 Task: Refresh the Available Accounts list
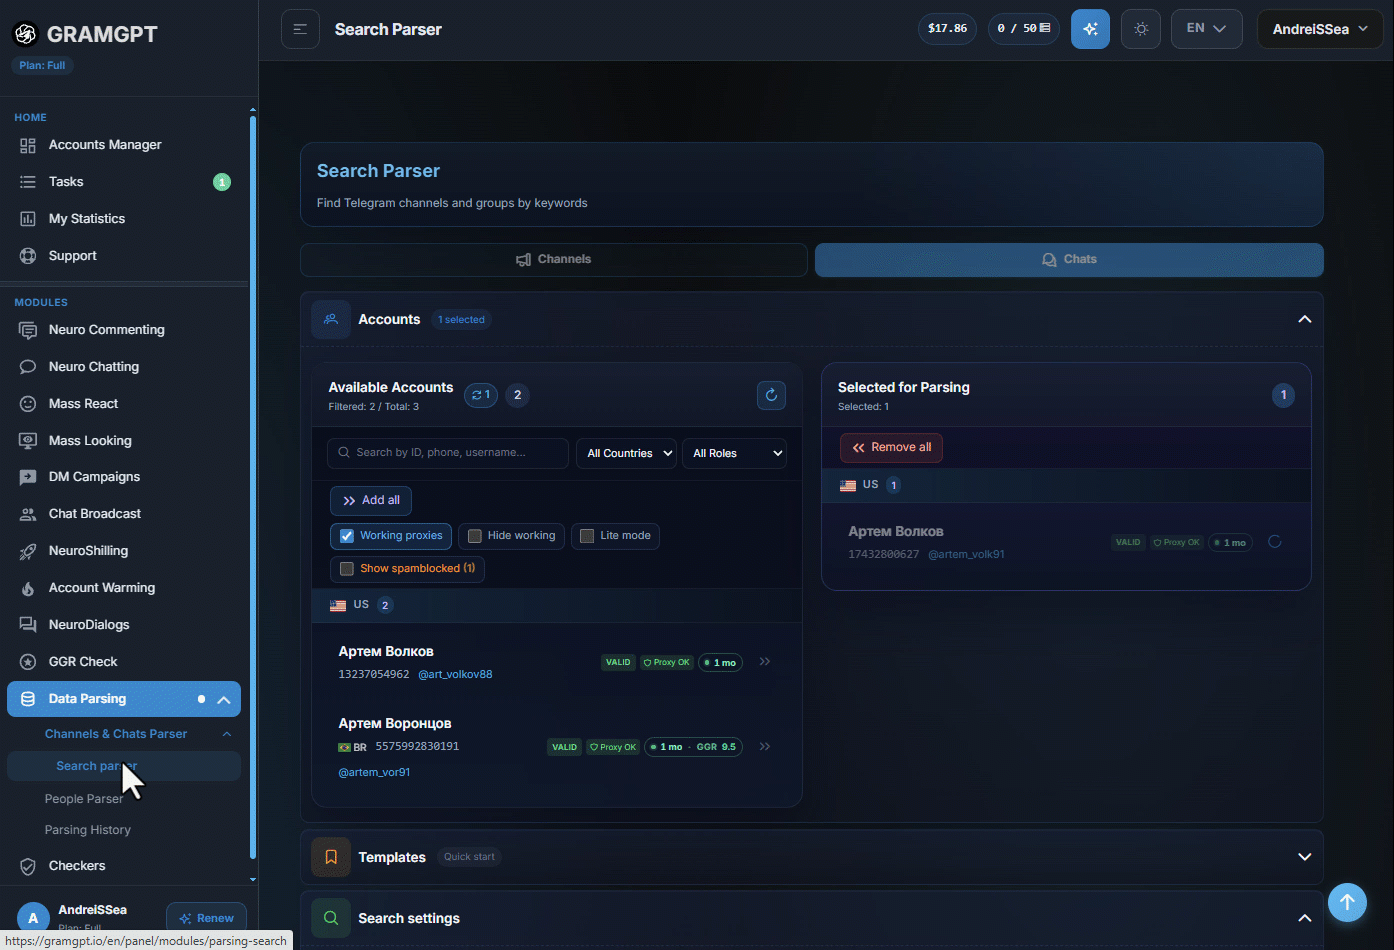coord(771,395)
